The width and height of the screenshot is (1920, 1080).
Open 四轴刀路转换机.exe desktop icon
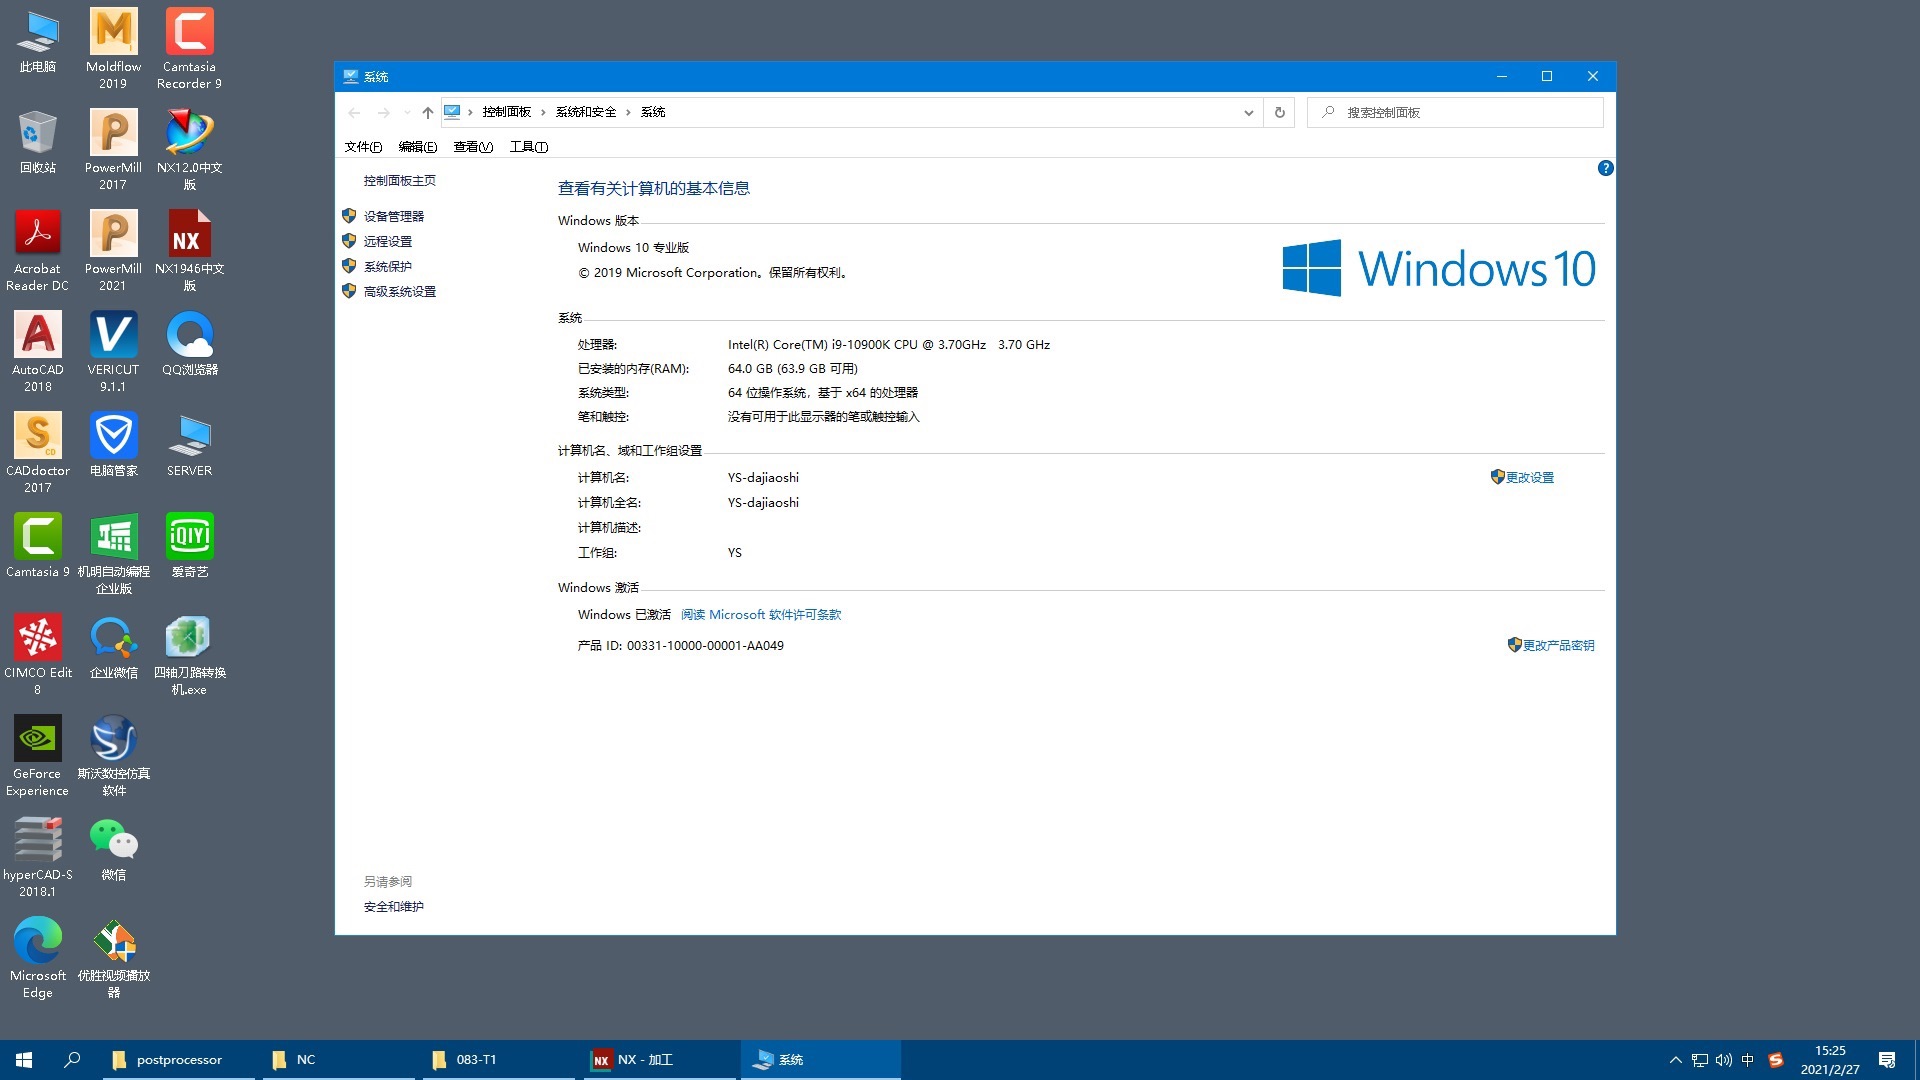(189, 655)
